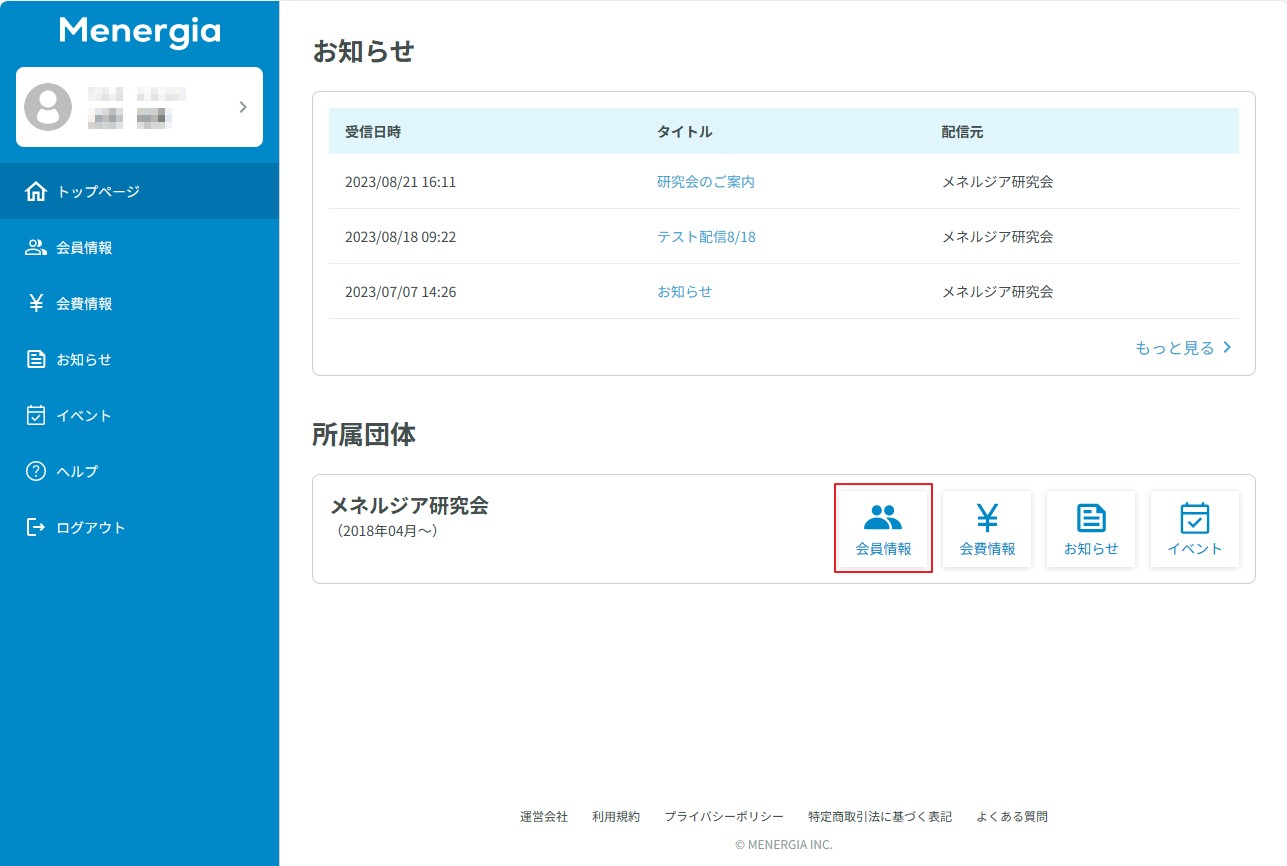1287x866 pixels.
Task: Click the date 2023/07/07 14:26
Action: (x=400, y=292)
